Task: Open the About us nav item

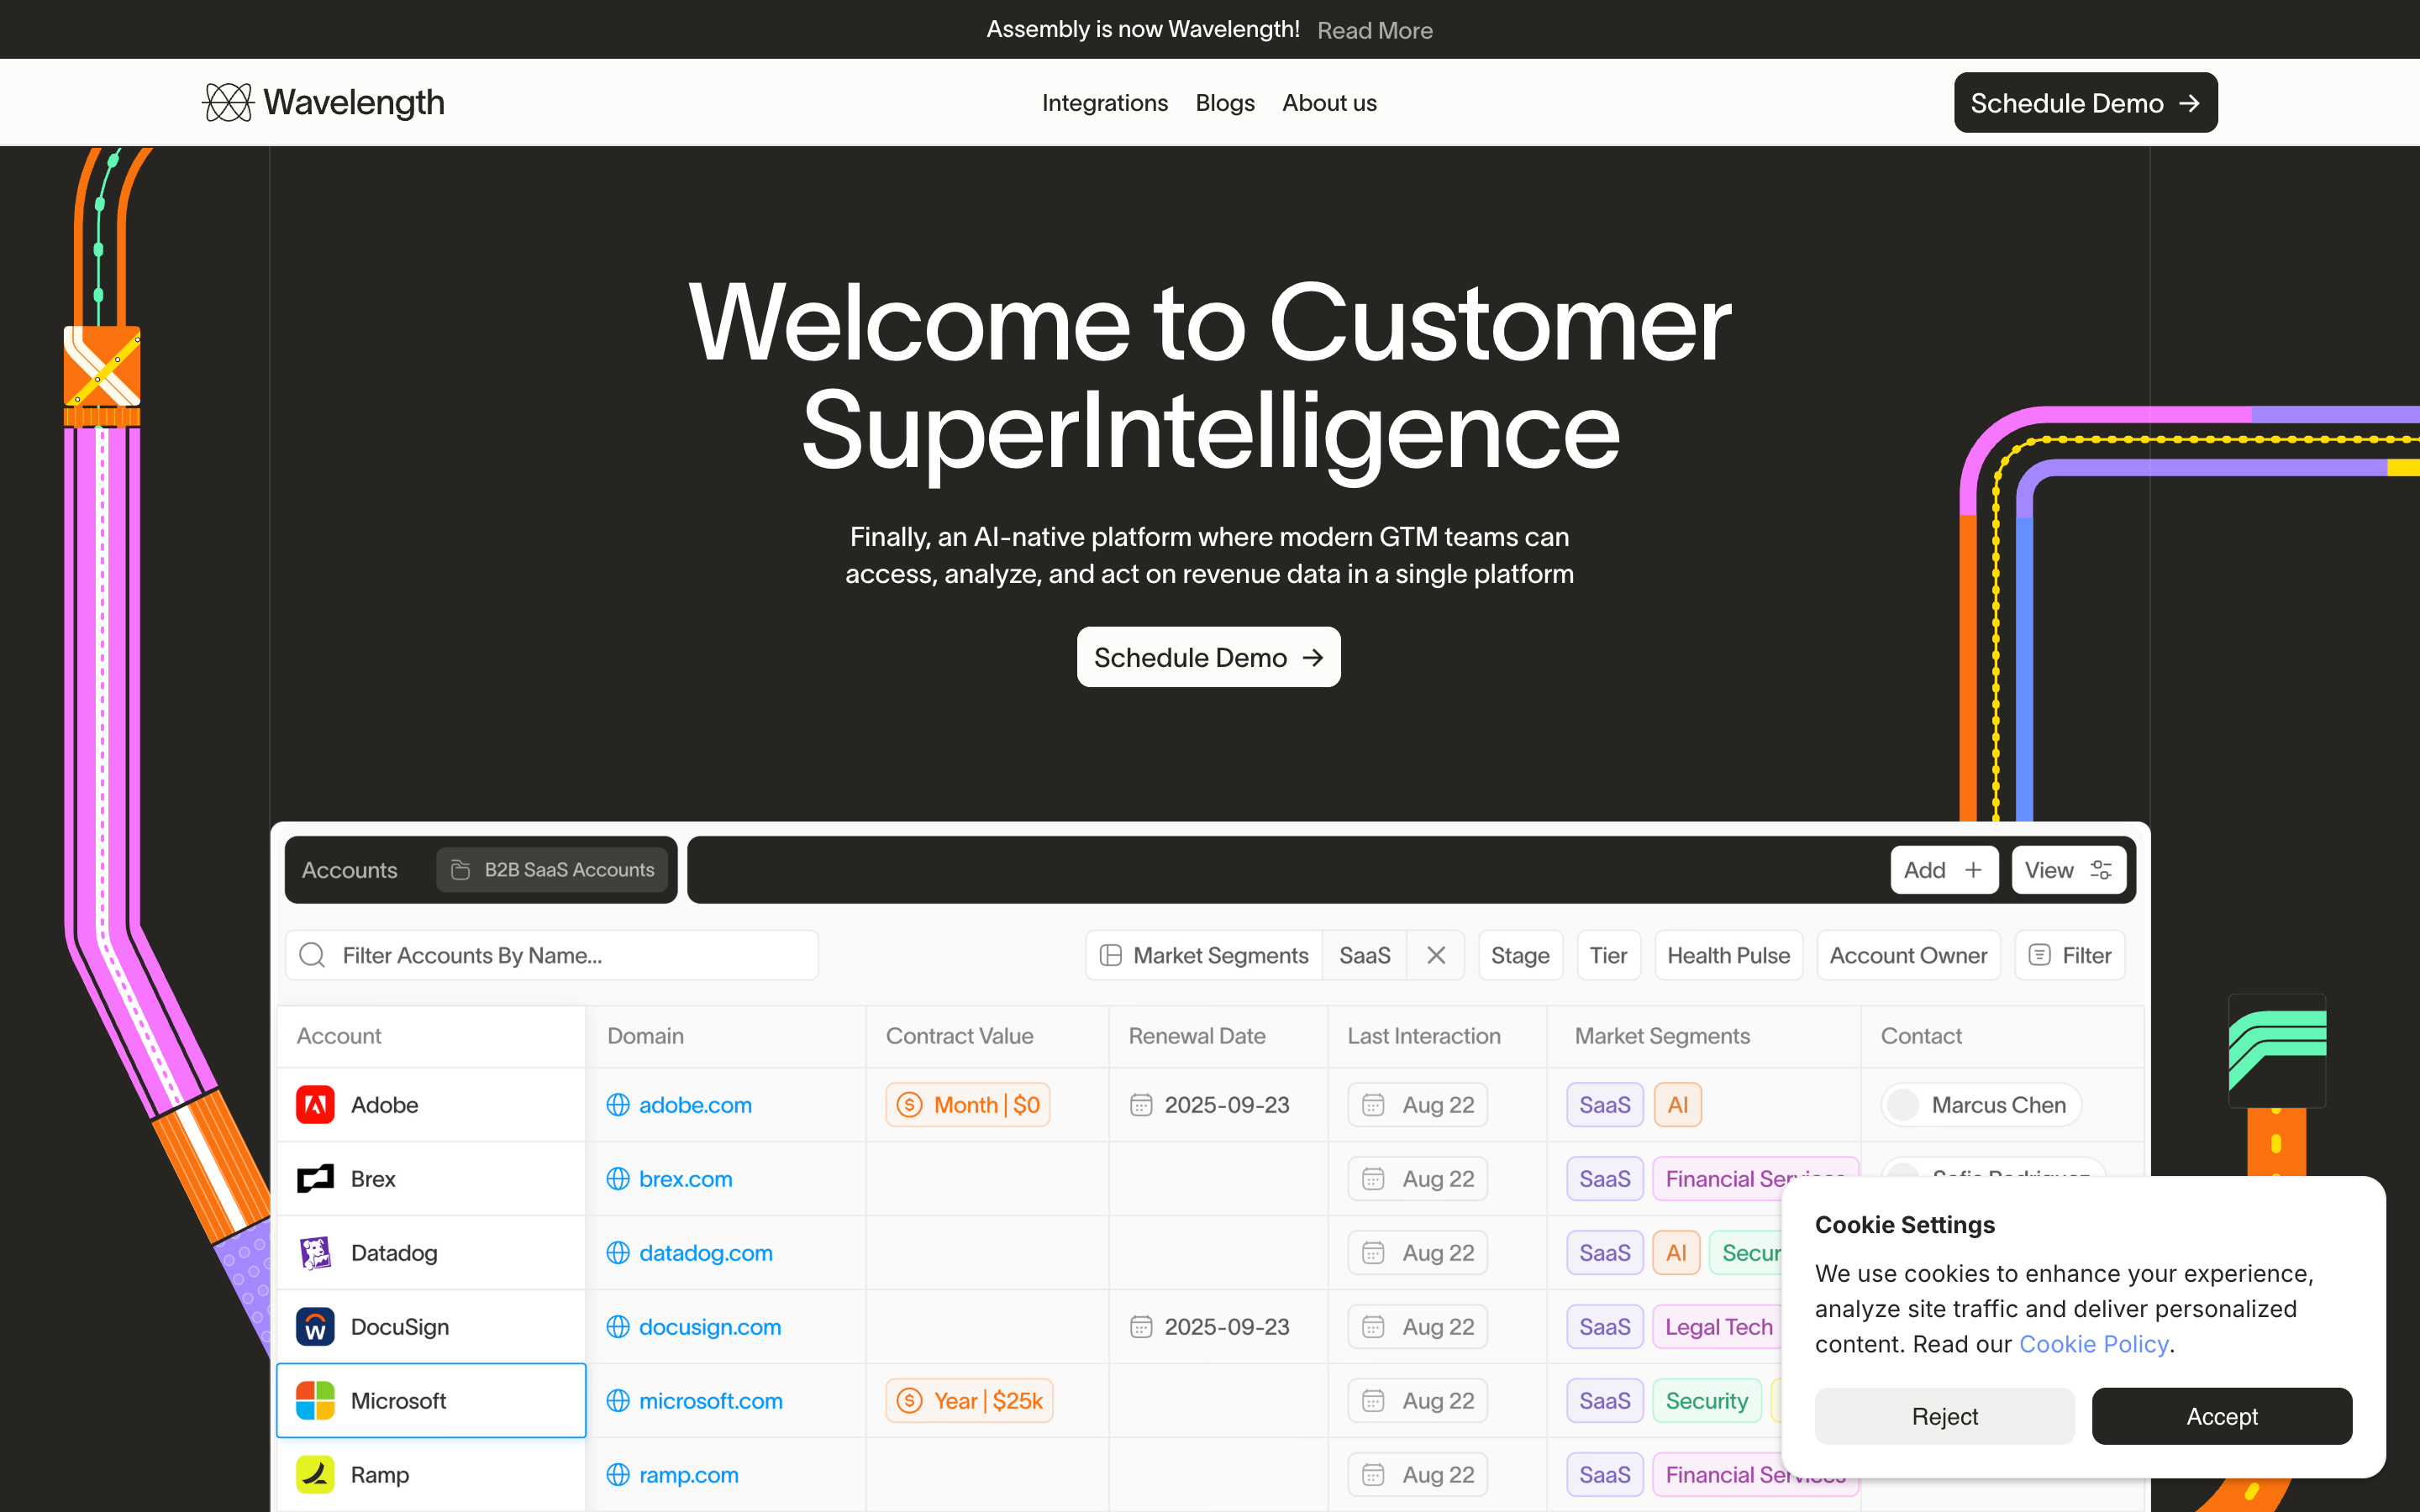Action: pos(1329,103)
